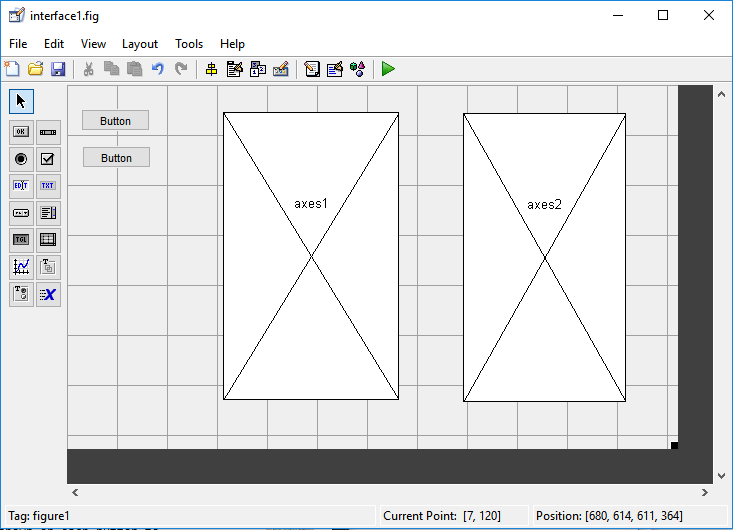
Task: Open a figure with the folder icon
Action: (x=35, y=69)
